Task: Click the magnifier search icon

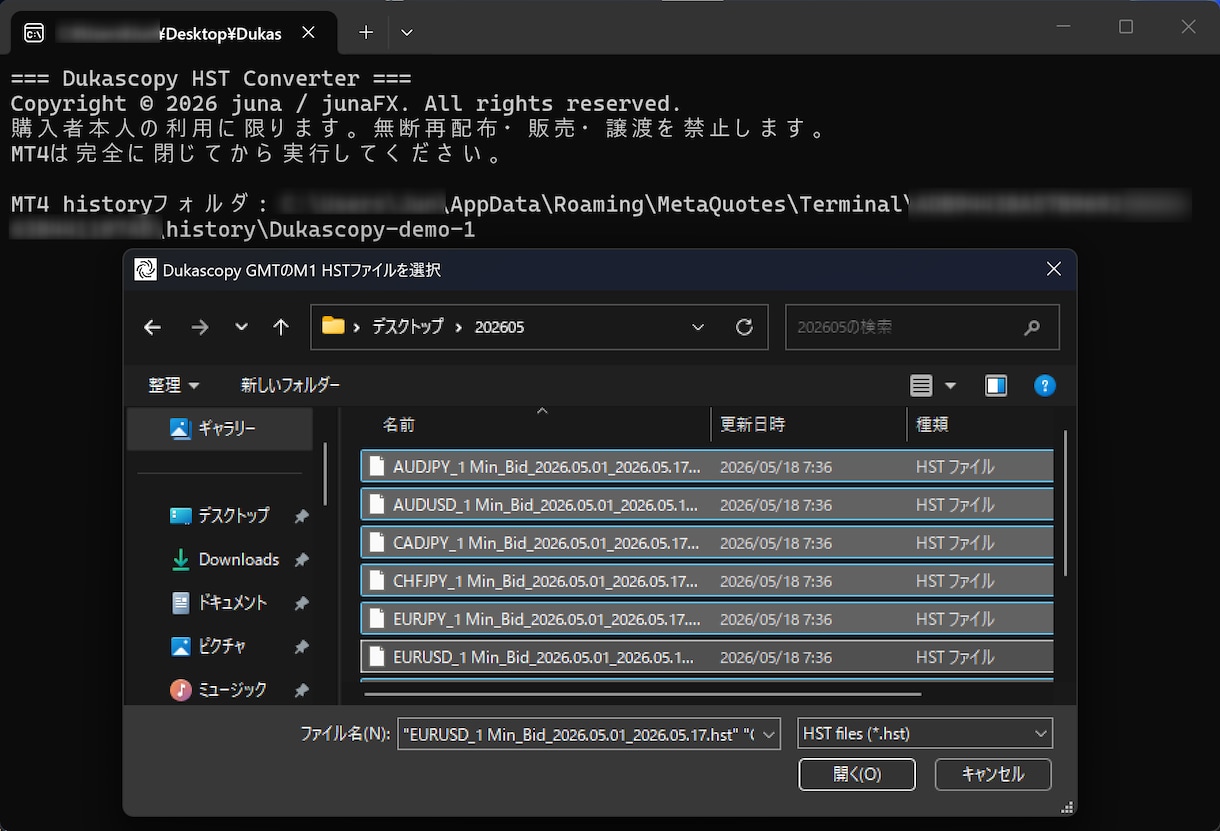Action: pos(1032,327)
